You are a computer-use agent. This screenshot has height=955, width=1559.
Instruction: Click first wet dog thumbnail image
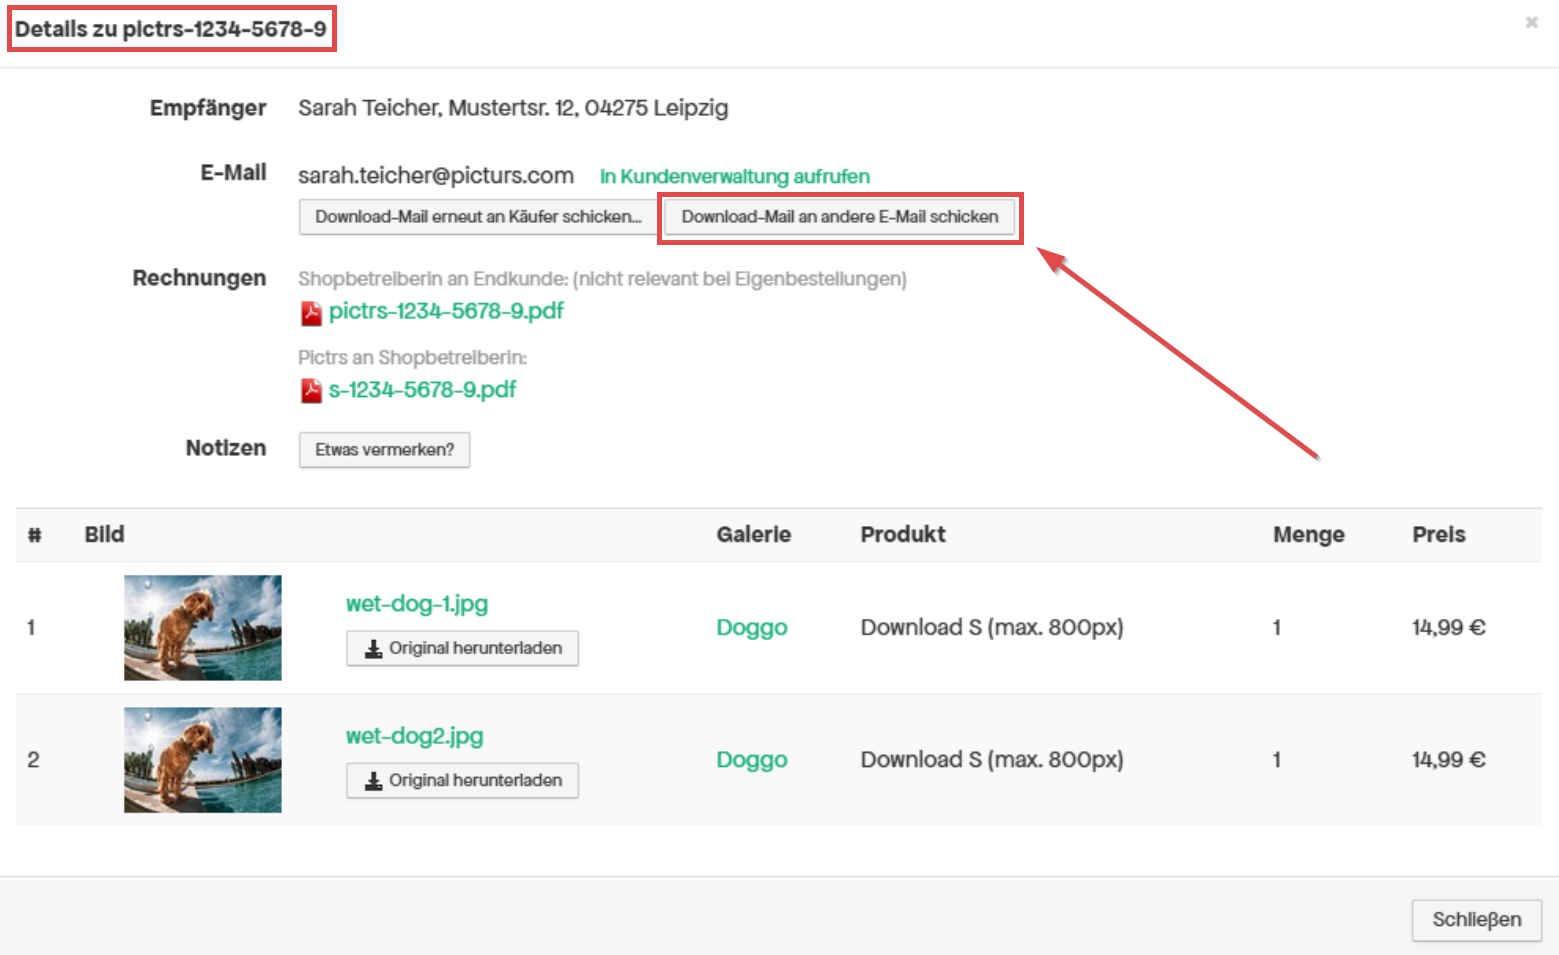[x=203, y=628]
